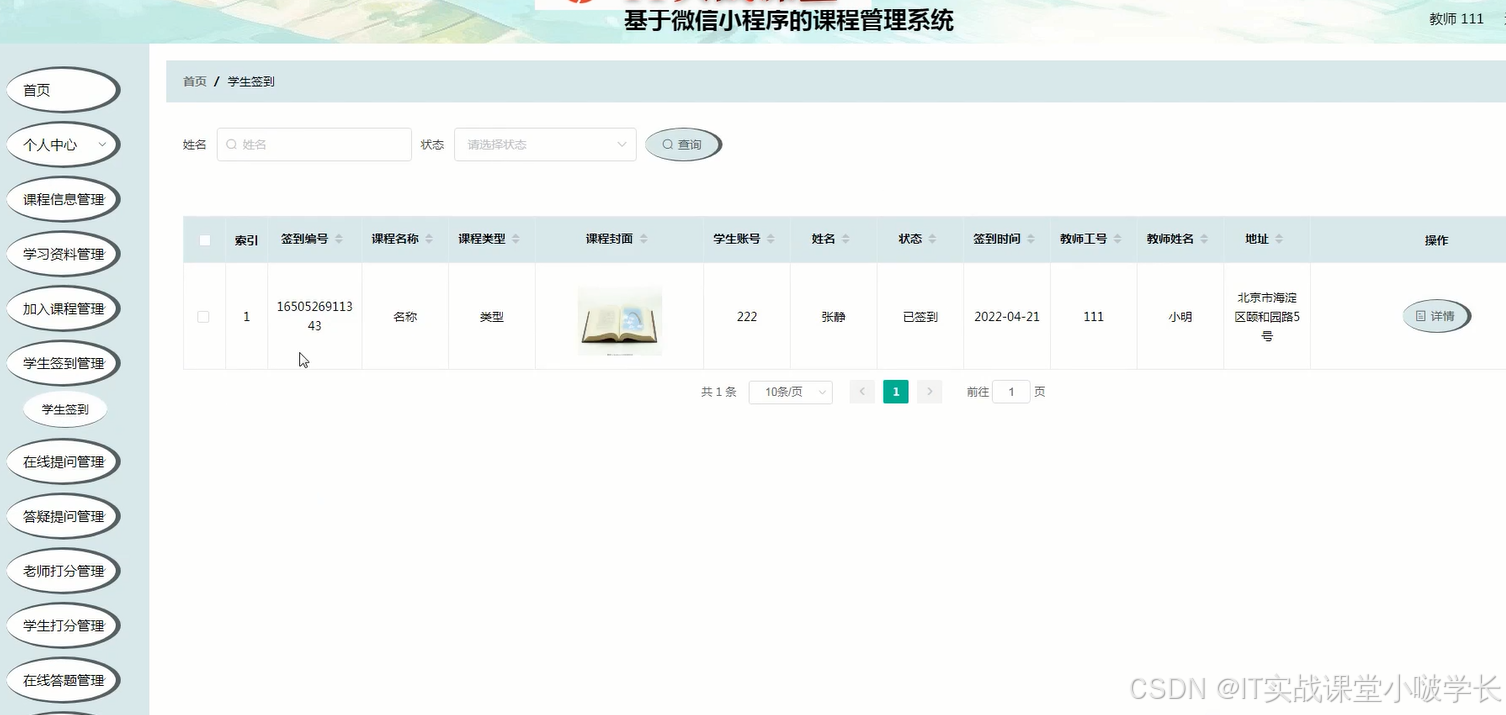The image size is (1506, 715).
Task: Open 老师打分管理 menu
Action: (63, 571)
